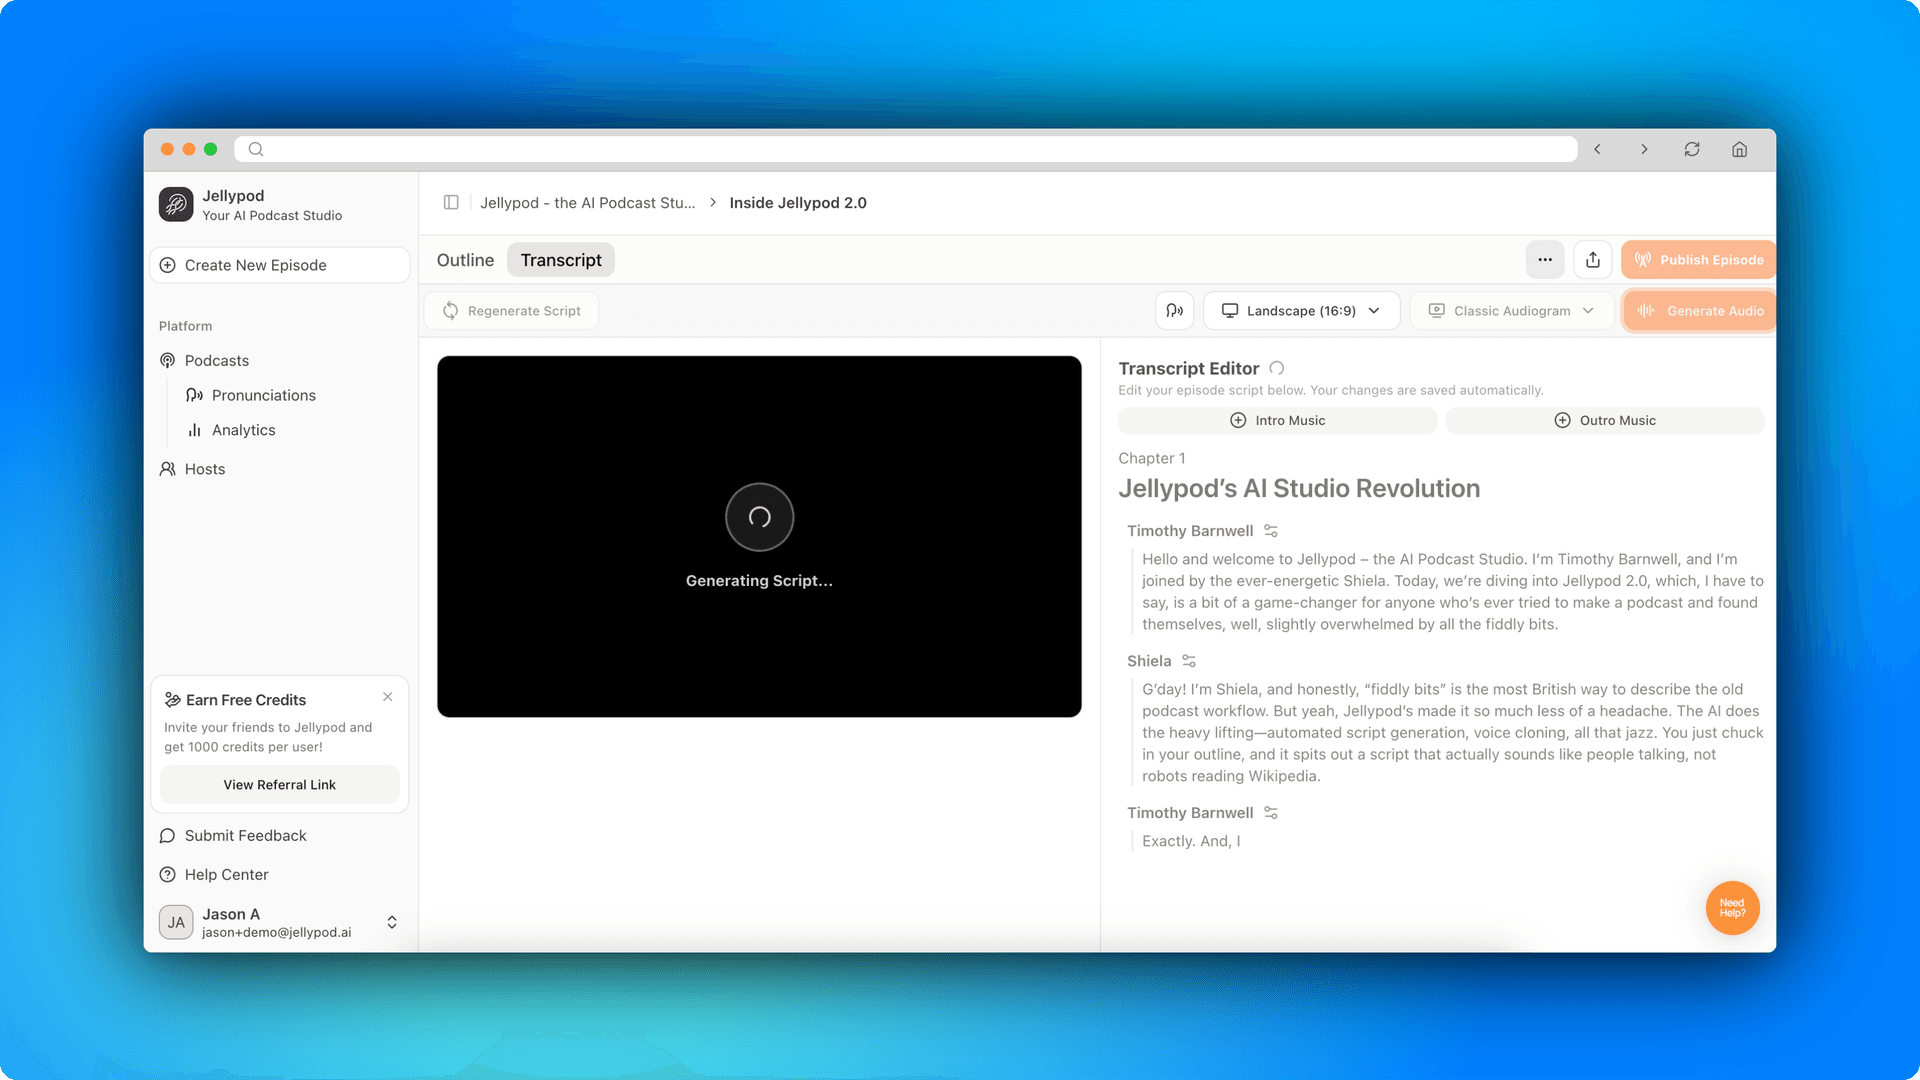1920x1080 pixels.
Task: Dismiss the Earn Free Credits card
Action: coord(388,697)
